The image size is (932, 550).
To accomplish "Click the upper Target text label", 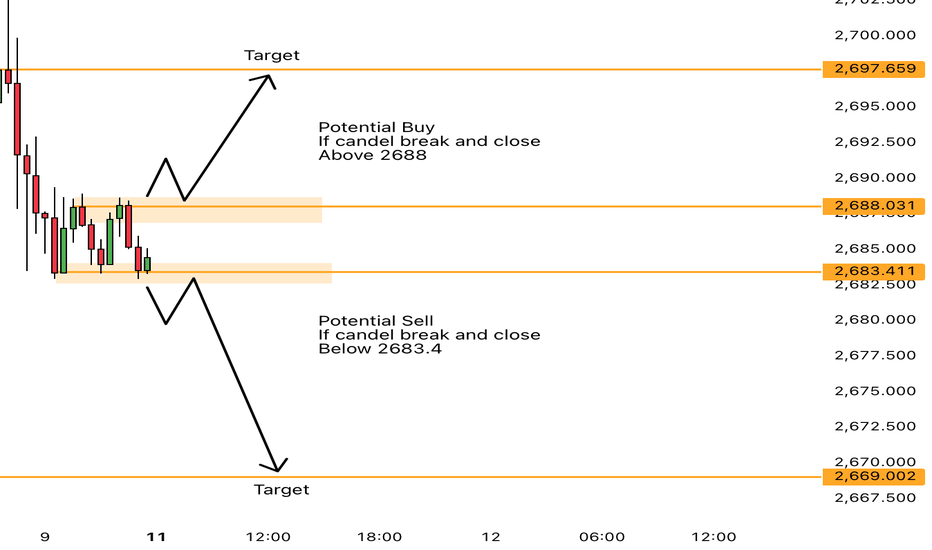I will [272, 55].
